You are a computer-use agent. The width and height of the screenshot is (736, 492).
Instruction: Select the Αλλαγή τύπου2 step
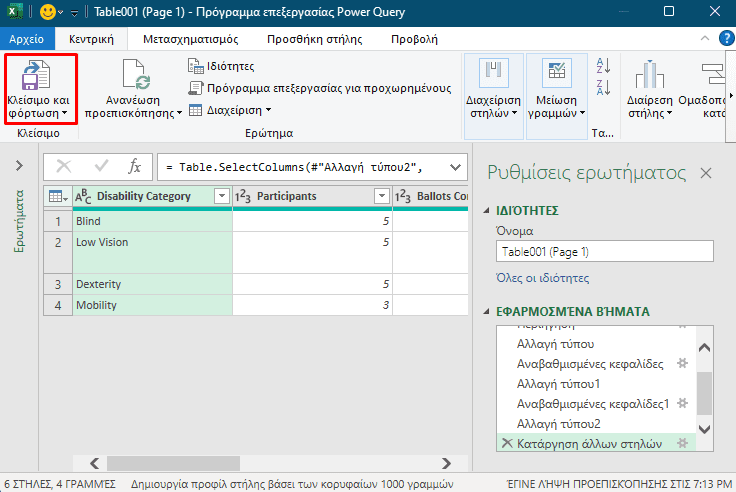[x=559, y=424]
